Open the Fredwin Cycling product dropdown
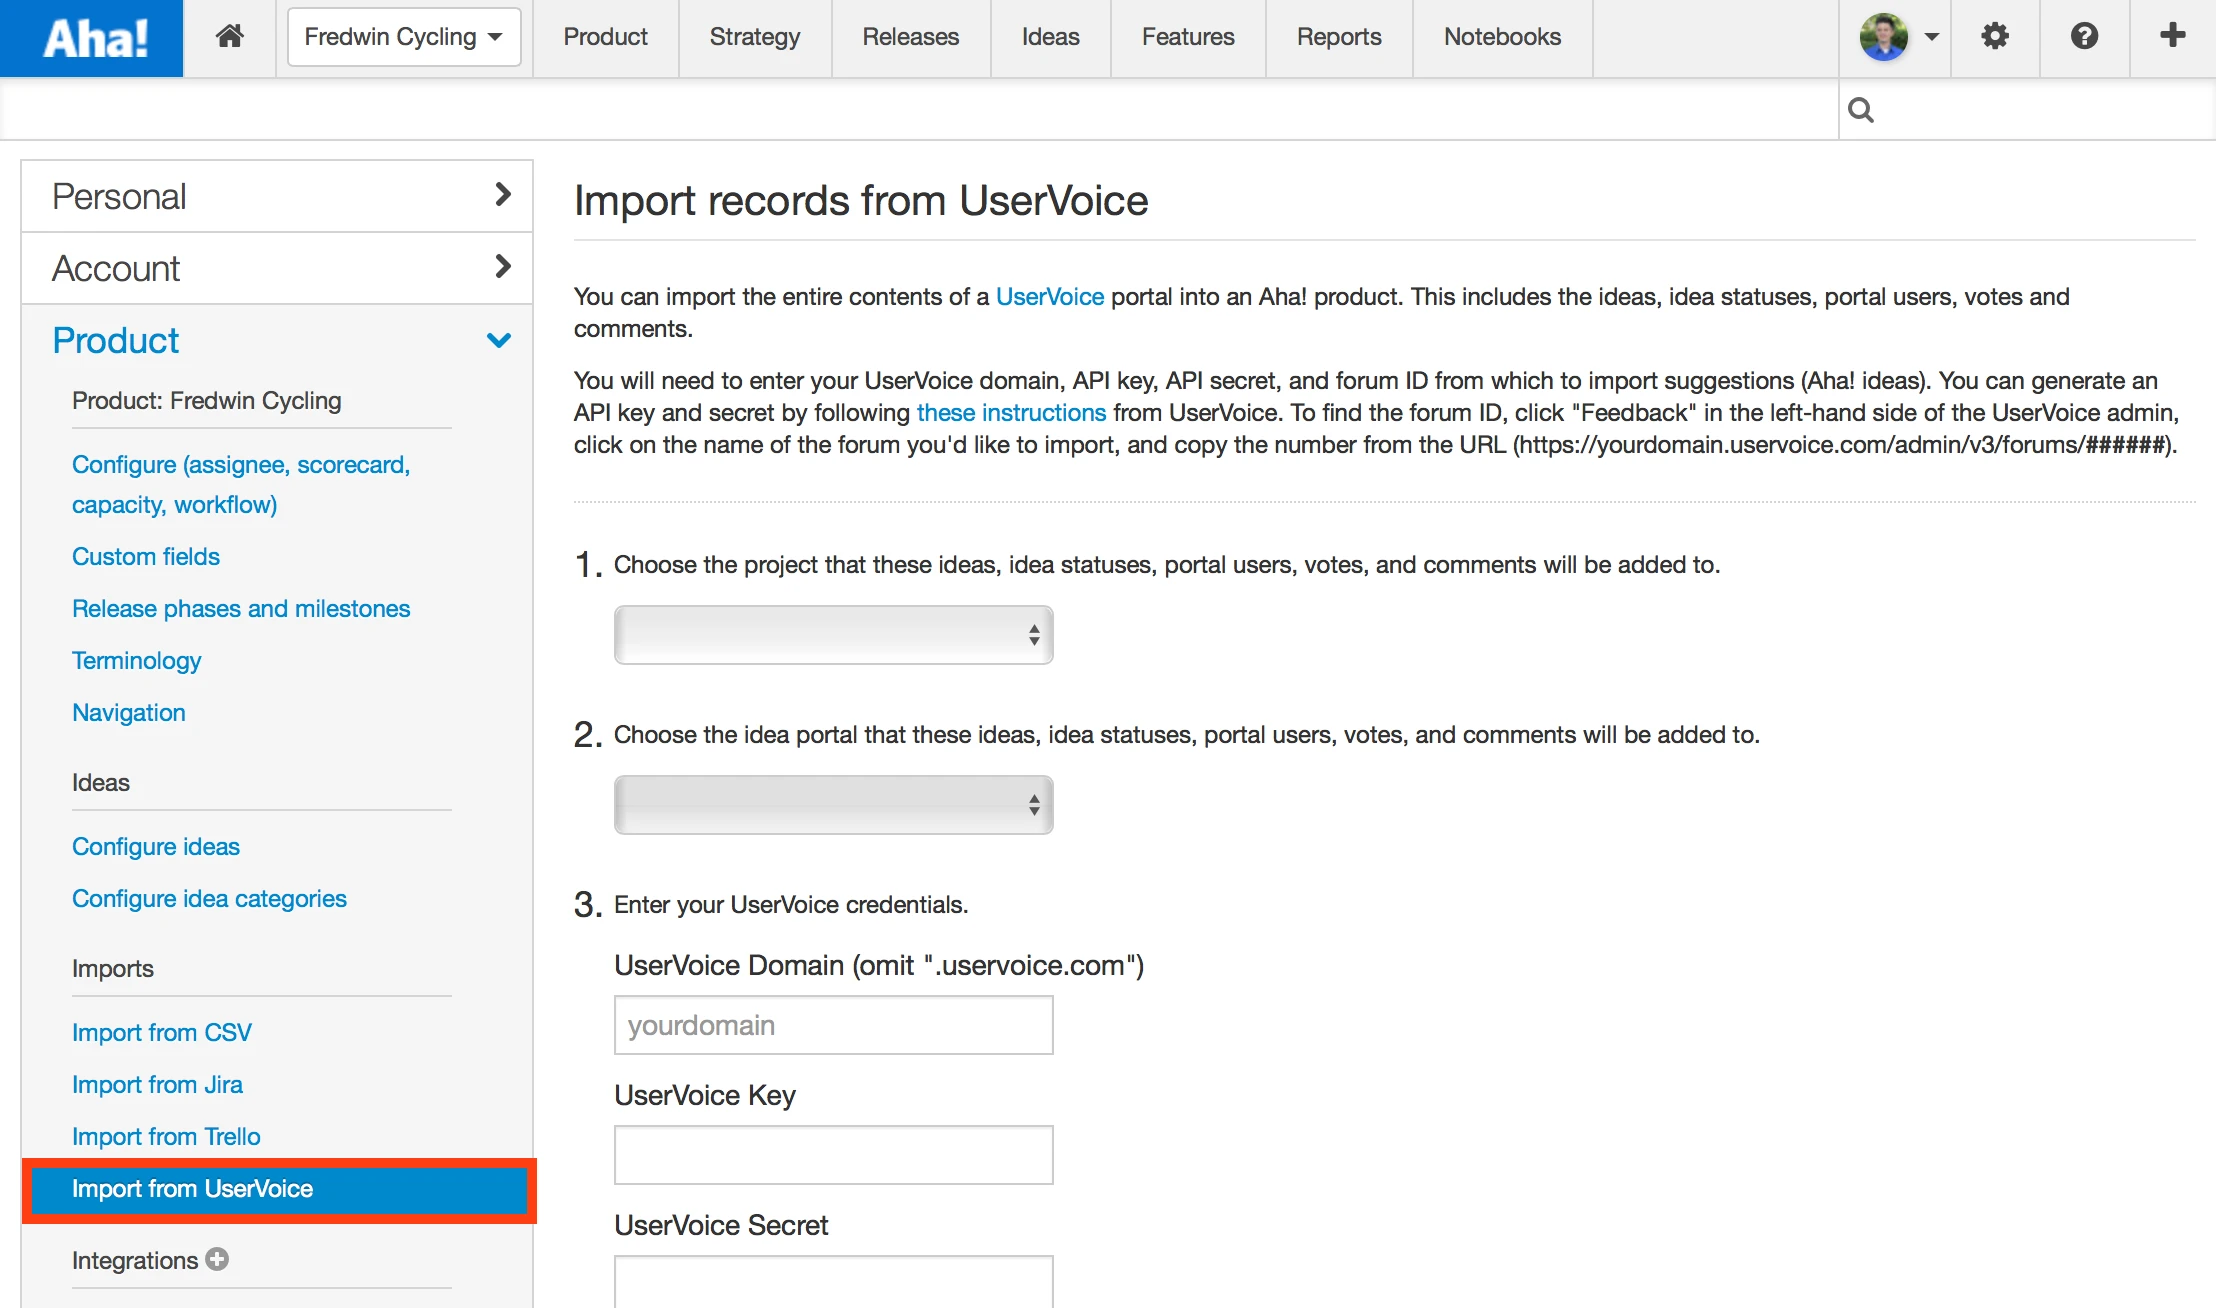This screenshot has height=1308, width=2216. 404,37
